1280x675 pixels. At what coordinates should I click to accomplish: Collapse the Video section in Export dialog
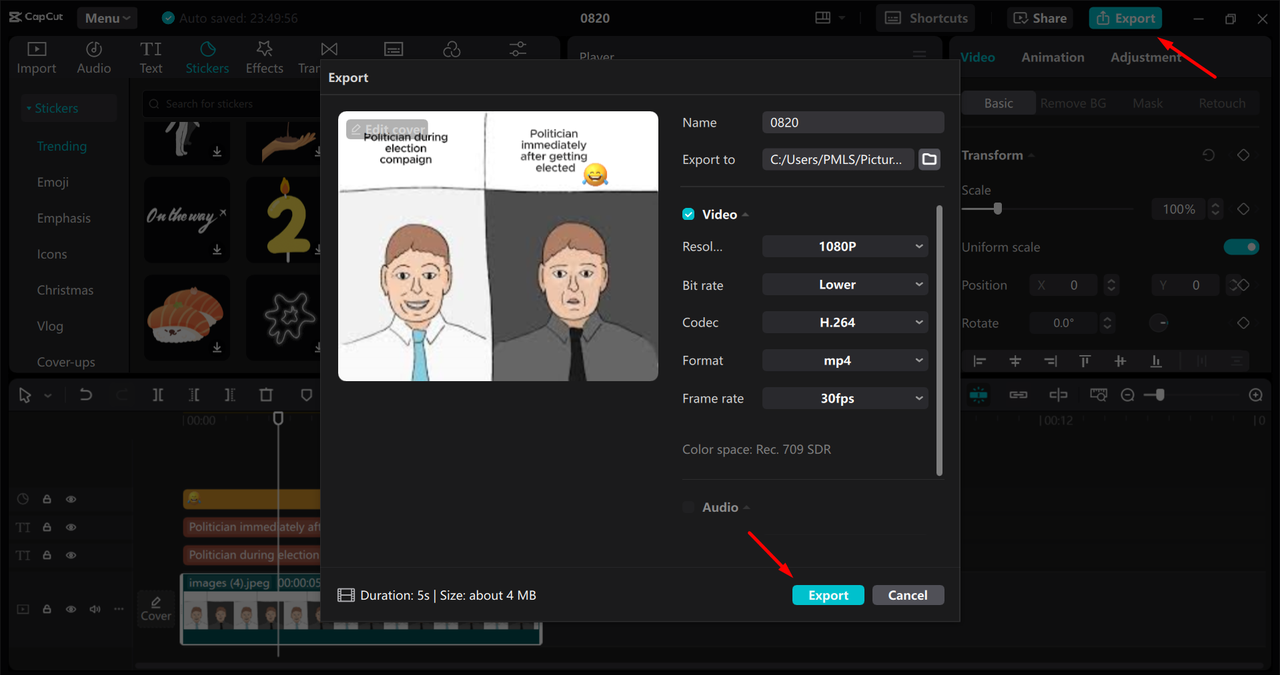745,215
